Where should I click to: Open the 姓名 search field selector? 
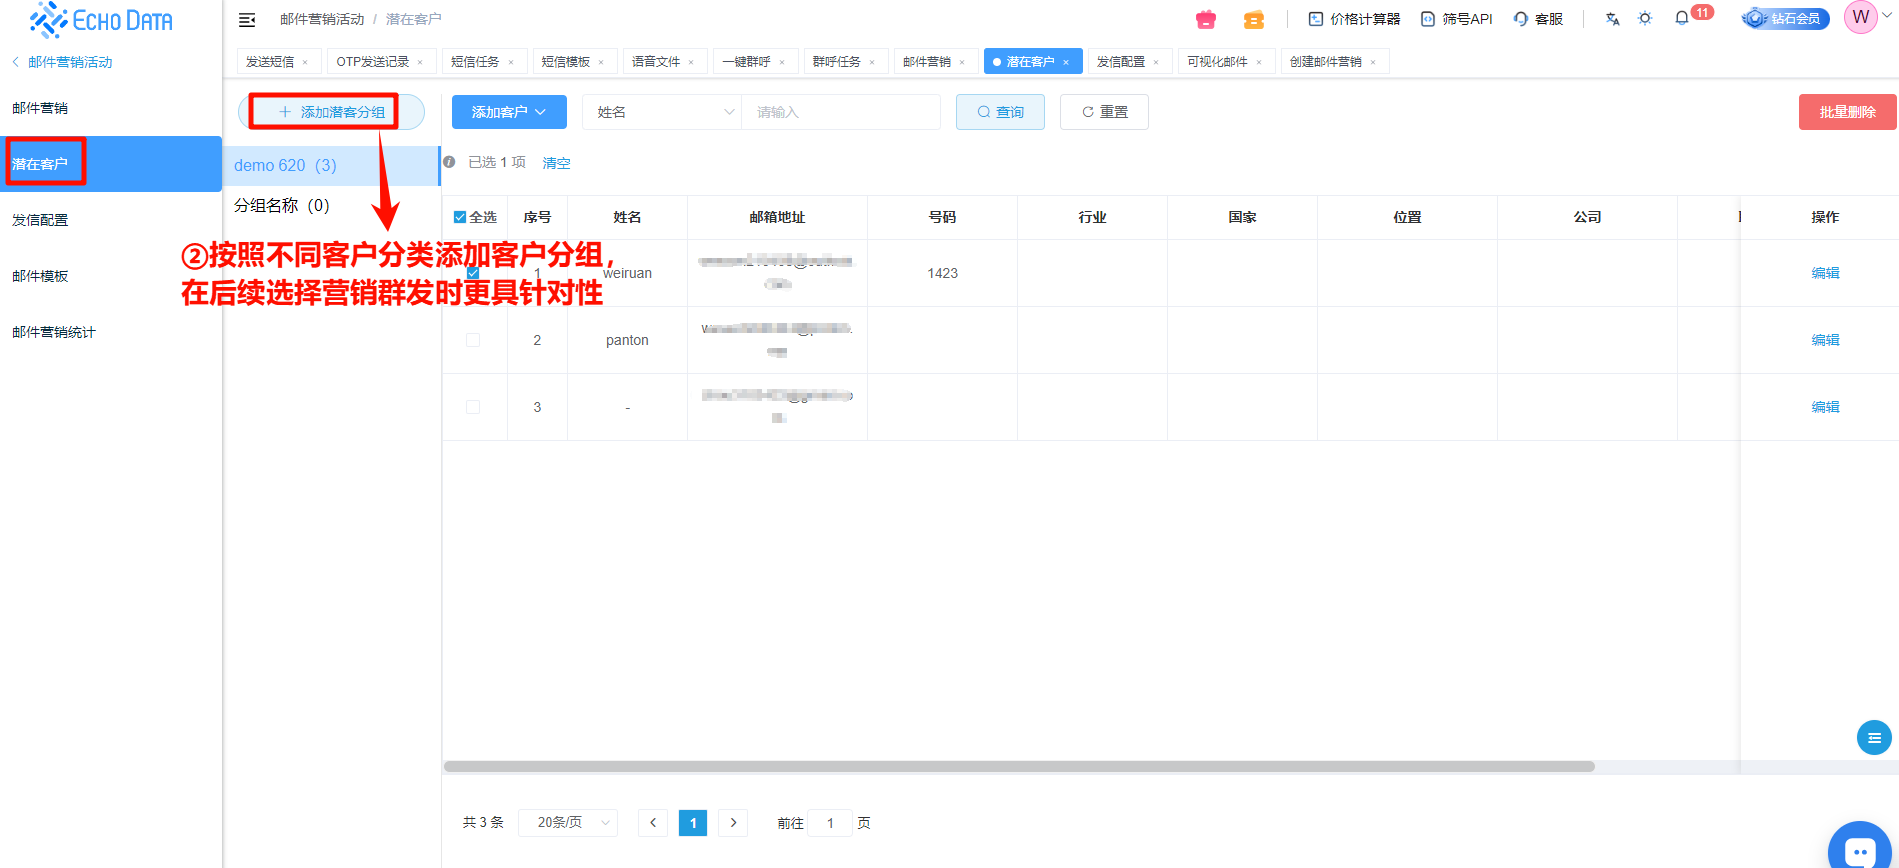[661, 112]
